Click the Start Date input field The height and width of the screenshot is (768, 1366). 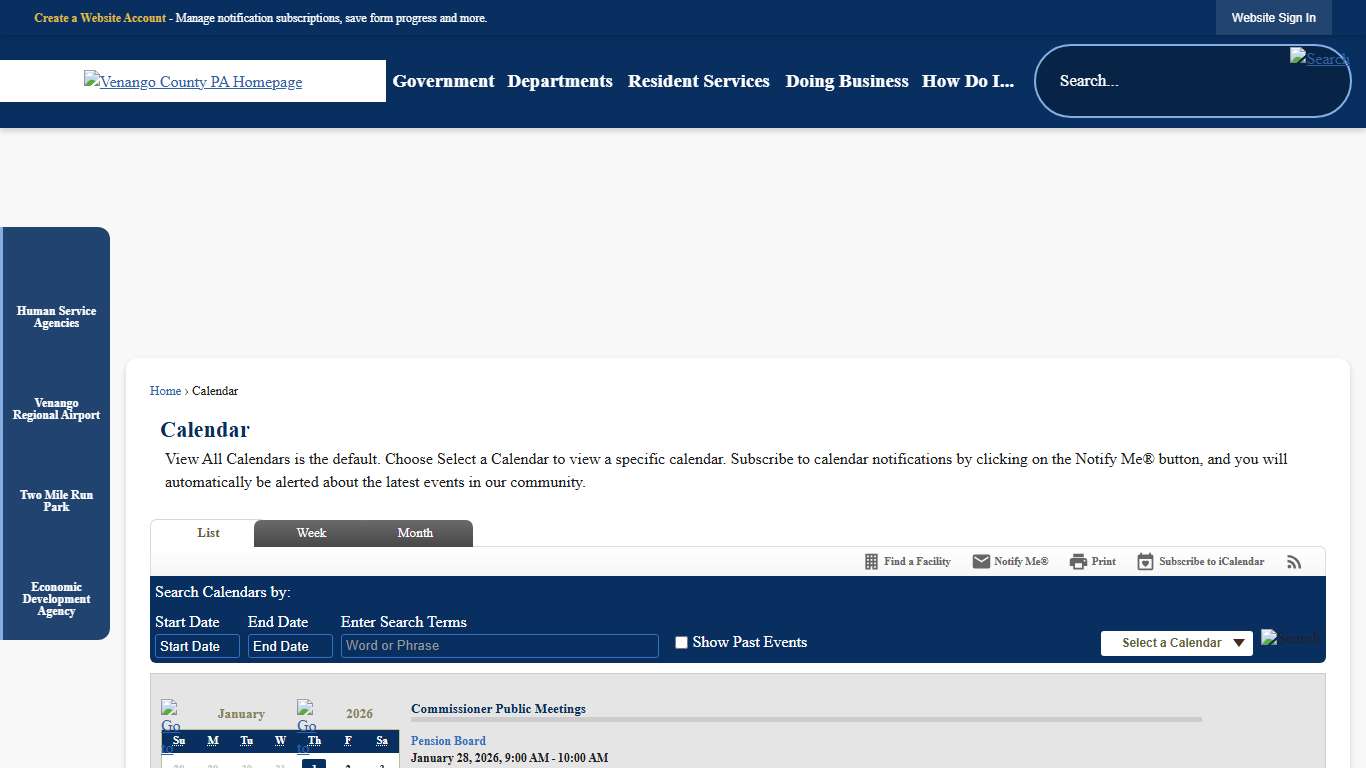197,646
